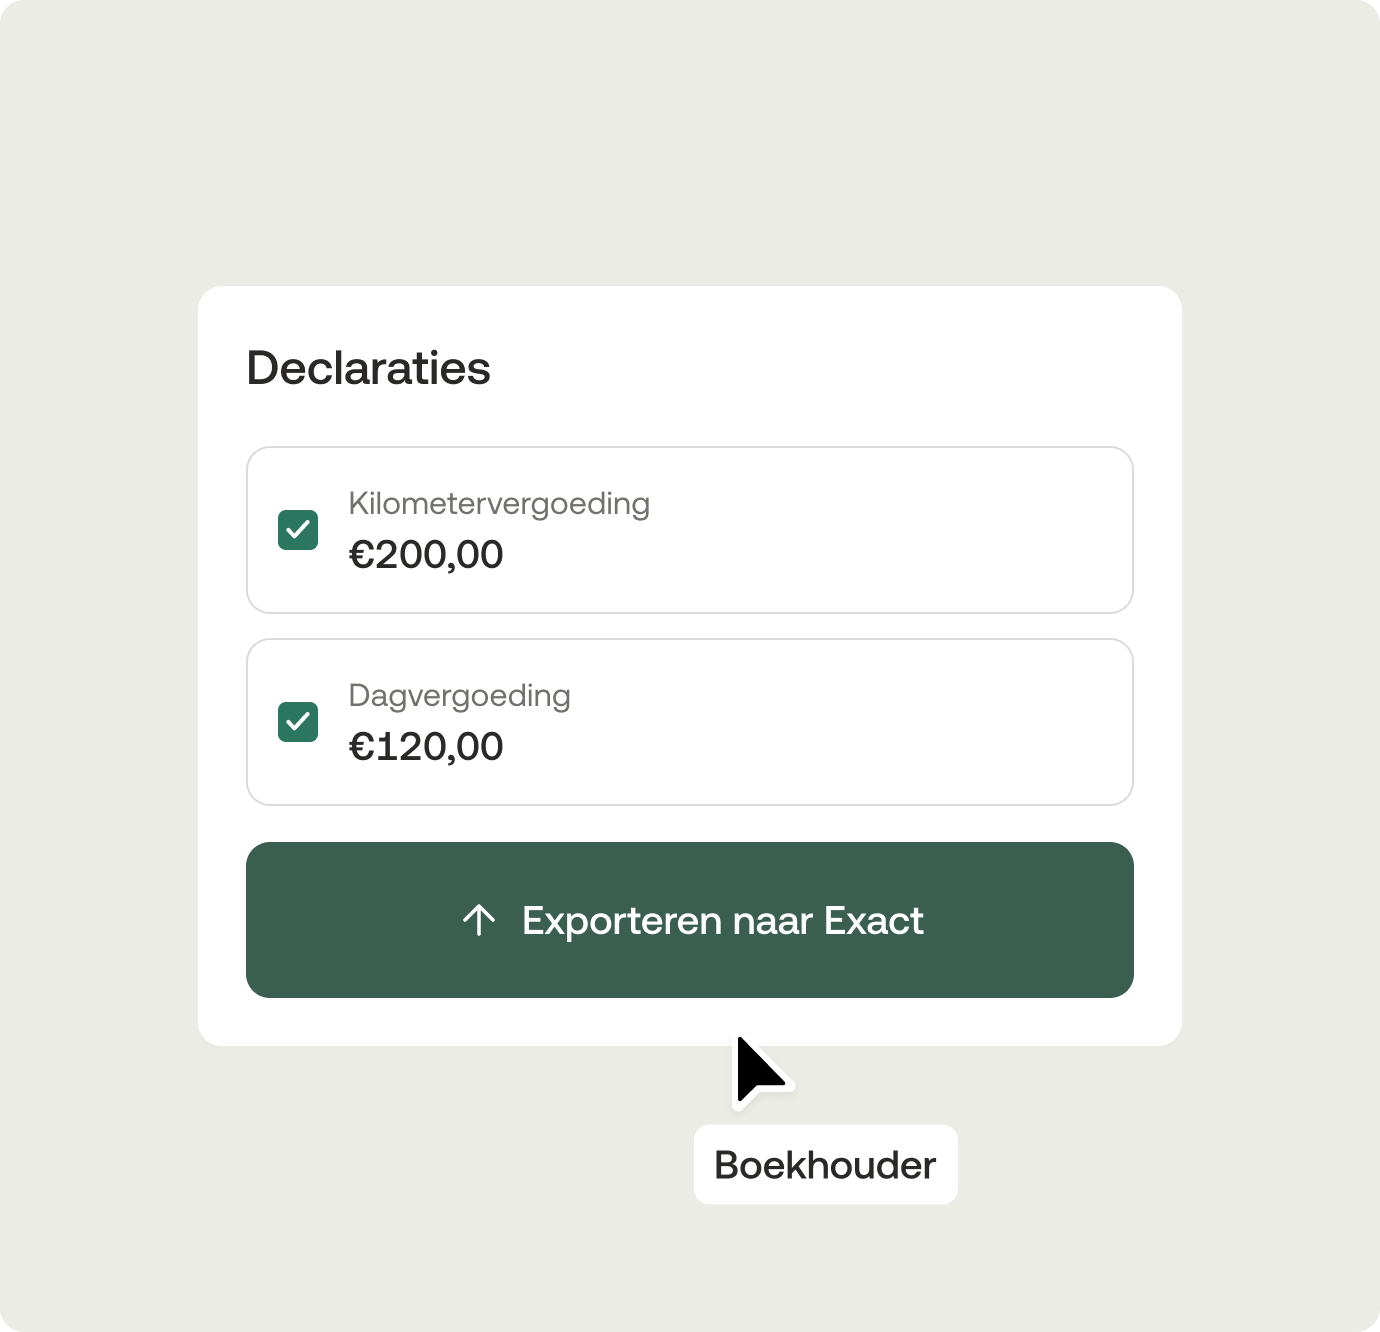Select the €200,00 amount
The width and height of the screenshot is (1380, 1332).
[x=426, y=555]
